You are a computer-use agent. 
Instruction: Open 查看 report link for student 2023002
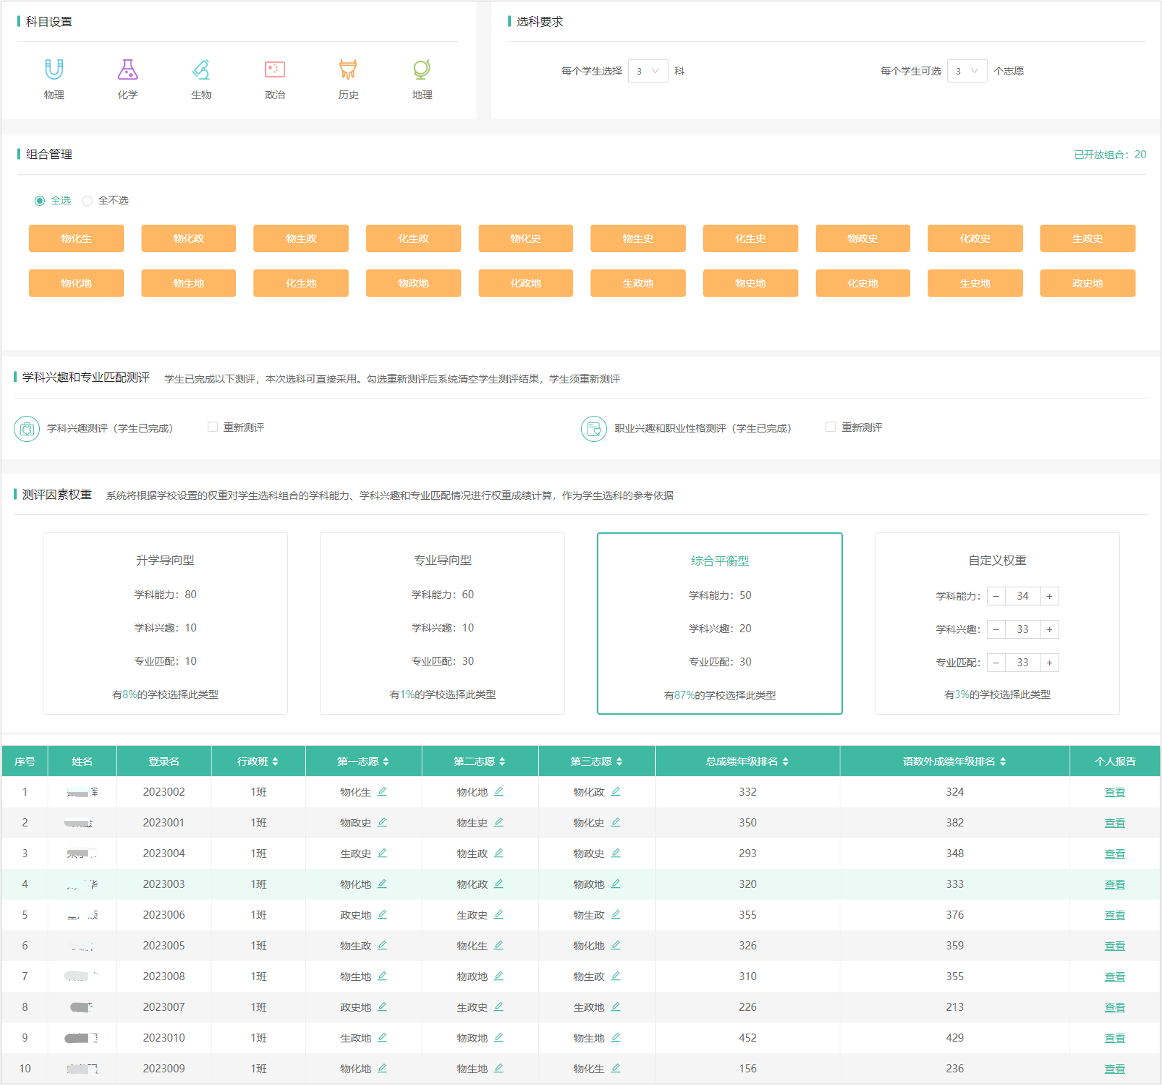pyautogui.click(x=1114, y=792)
